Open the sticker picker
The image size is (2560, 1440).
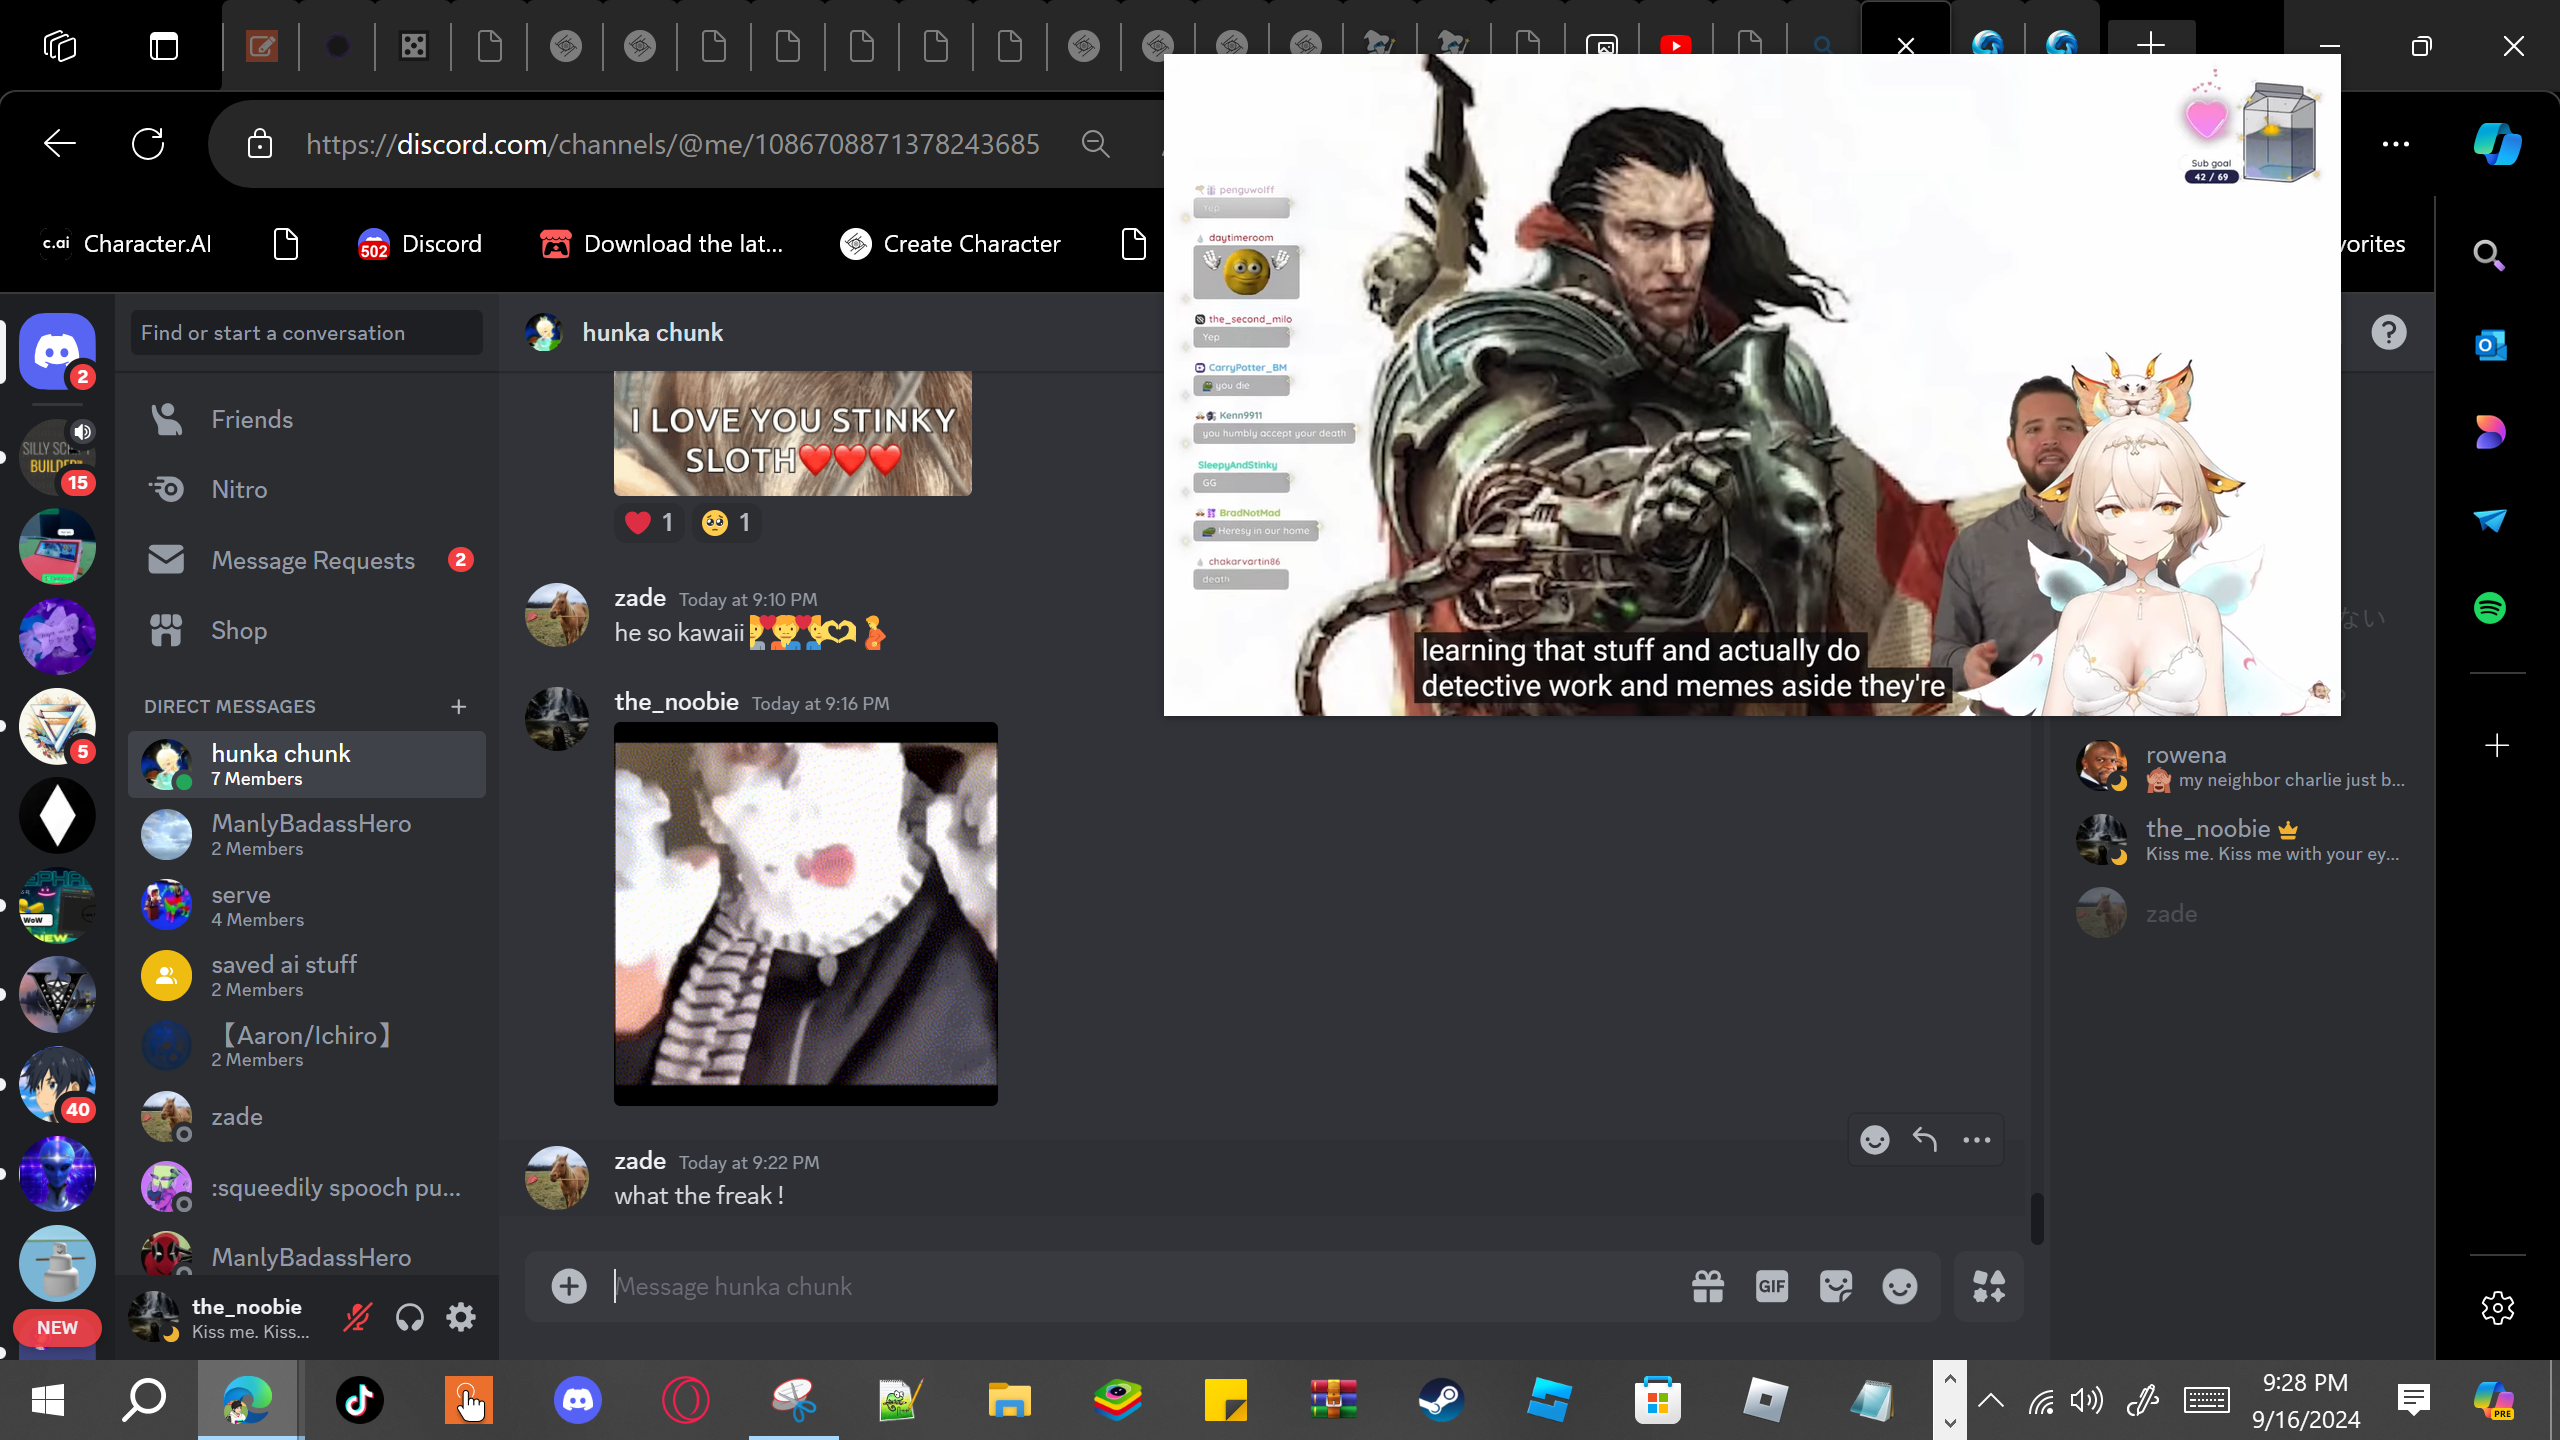[1836, 1286]
